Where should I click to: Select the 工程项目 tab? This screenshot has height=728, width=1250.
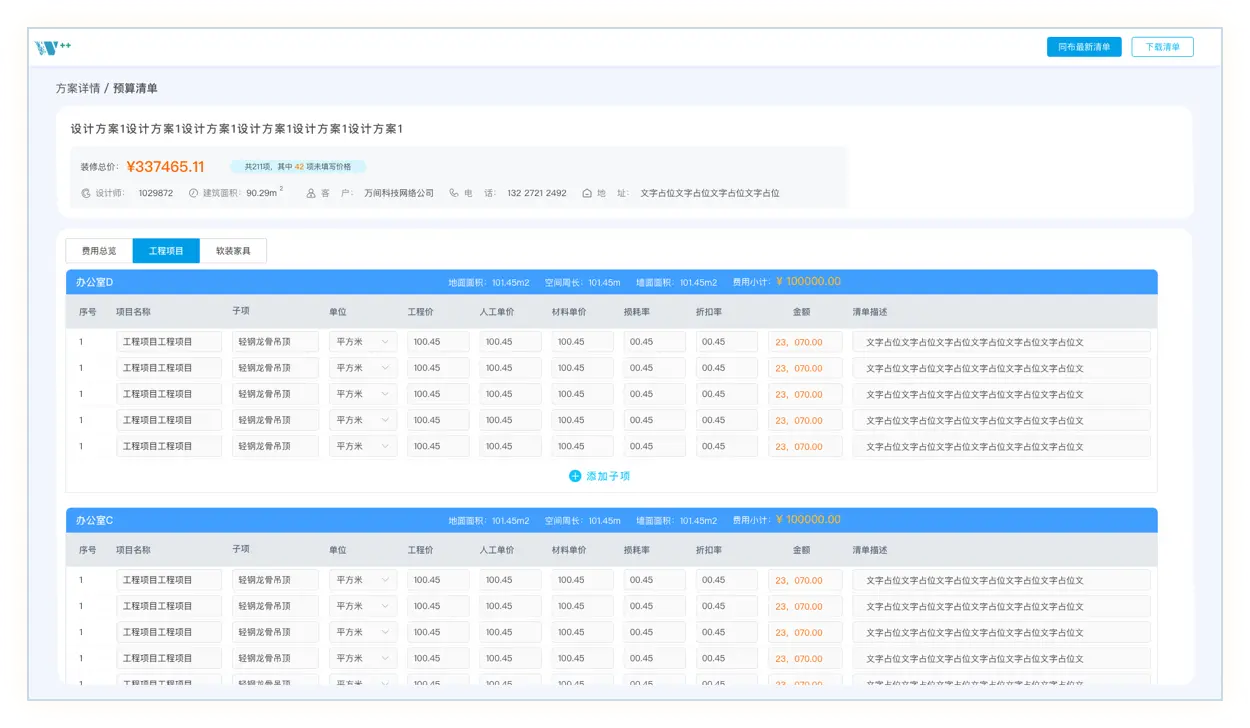pos(166,251)
